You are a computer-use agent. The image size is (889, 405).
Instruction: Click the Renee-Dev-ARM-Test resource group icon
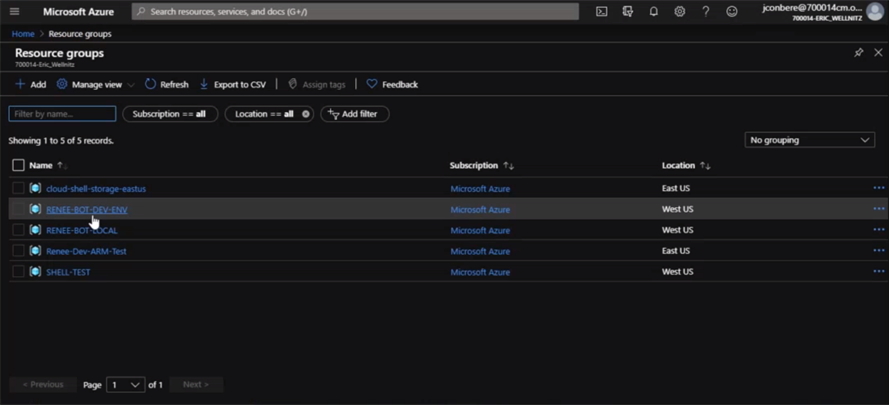(x=35, y=251)
